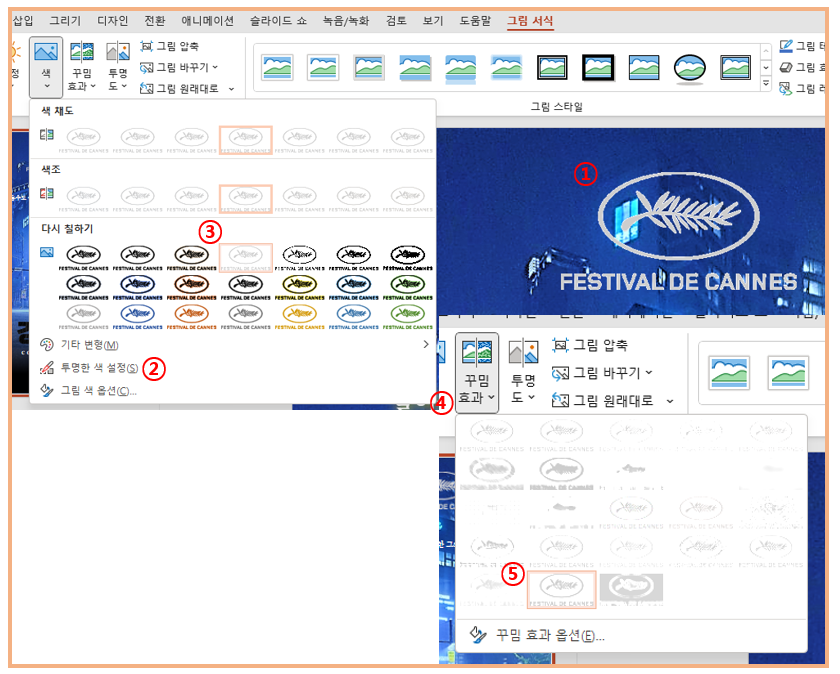840x674 pixels.
Task: Click 그림 테두리 pen icon at right
Action: tap(786, 46)
